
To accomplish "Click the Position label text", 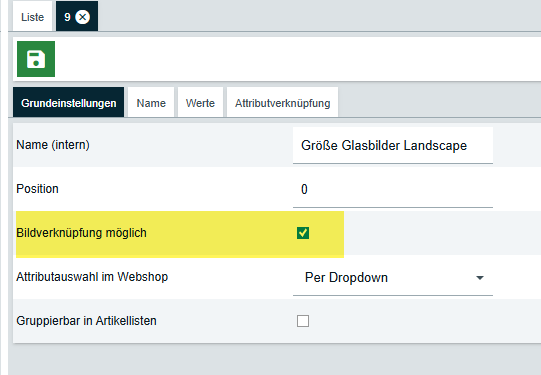I will click(37, 189).
